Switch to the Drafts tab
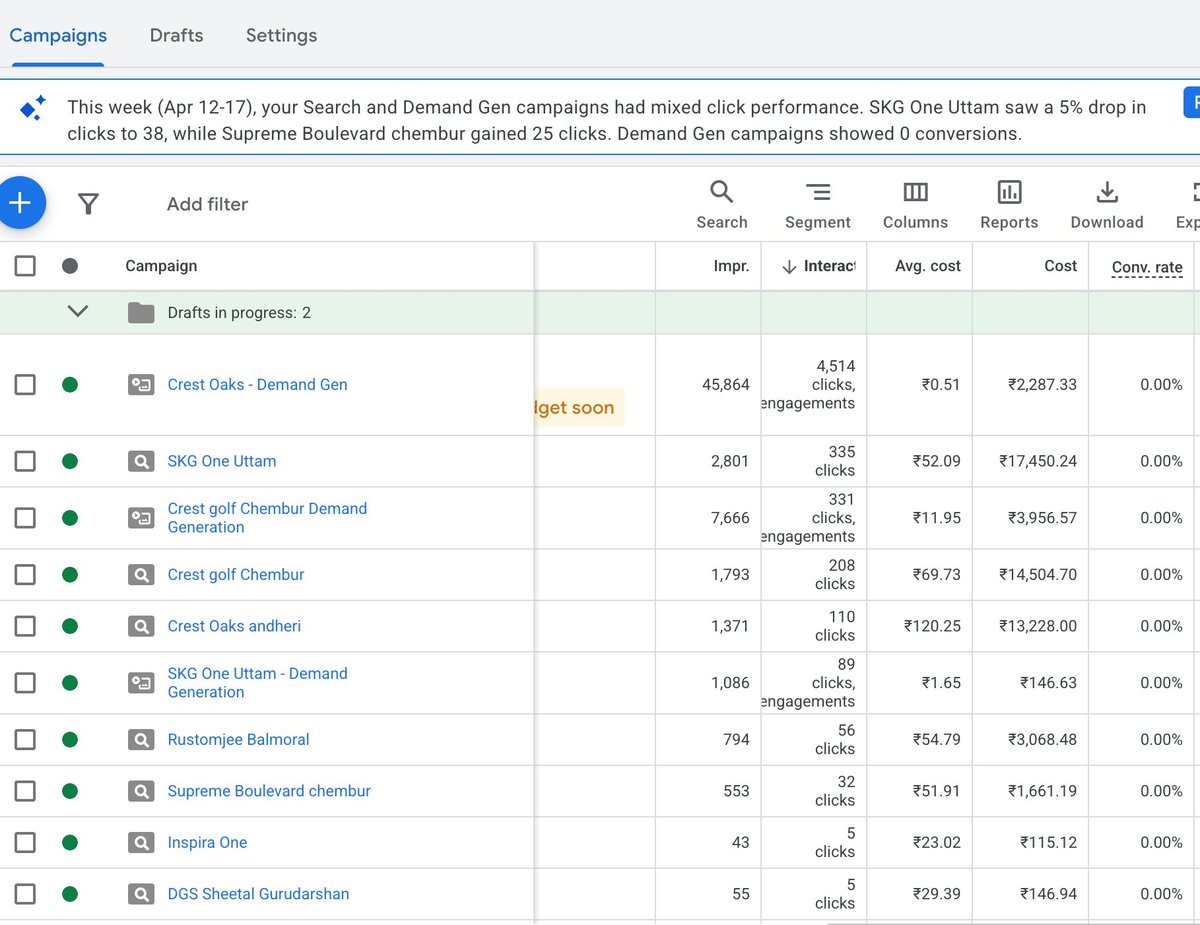 pyautogui.click(x=176, y=35)
